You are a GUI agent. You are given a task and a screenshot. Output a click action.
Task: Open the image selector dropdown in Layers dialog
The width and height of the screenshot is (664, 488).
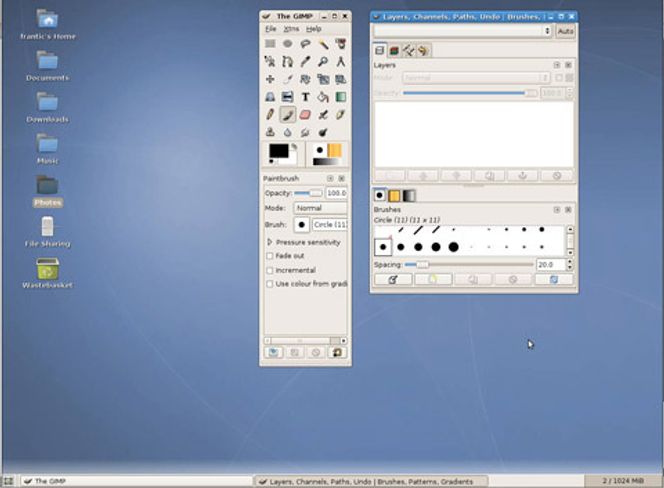[x=462, y=31]
